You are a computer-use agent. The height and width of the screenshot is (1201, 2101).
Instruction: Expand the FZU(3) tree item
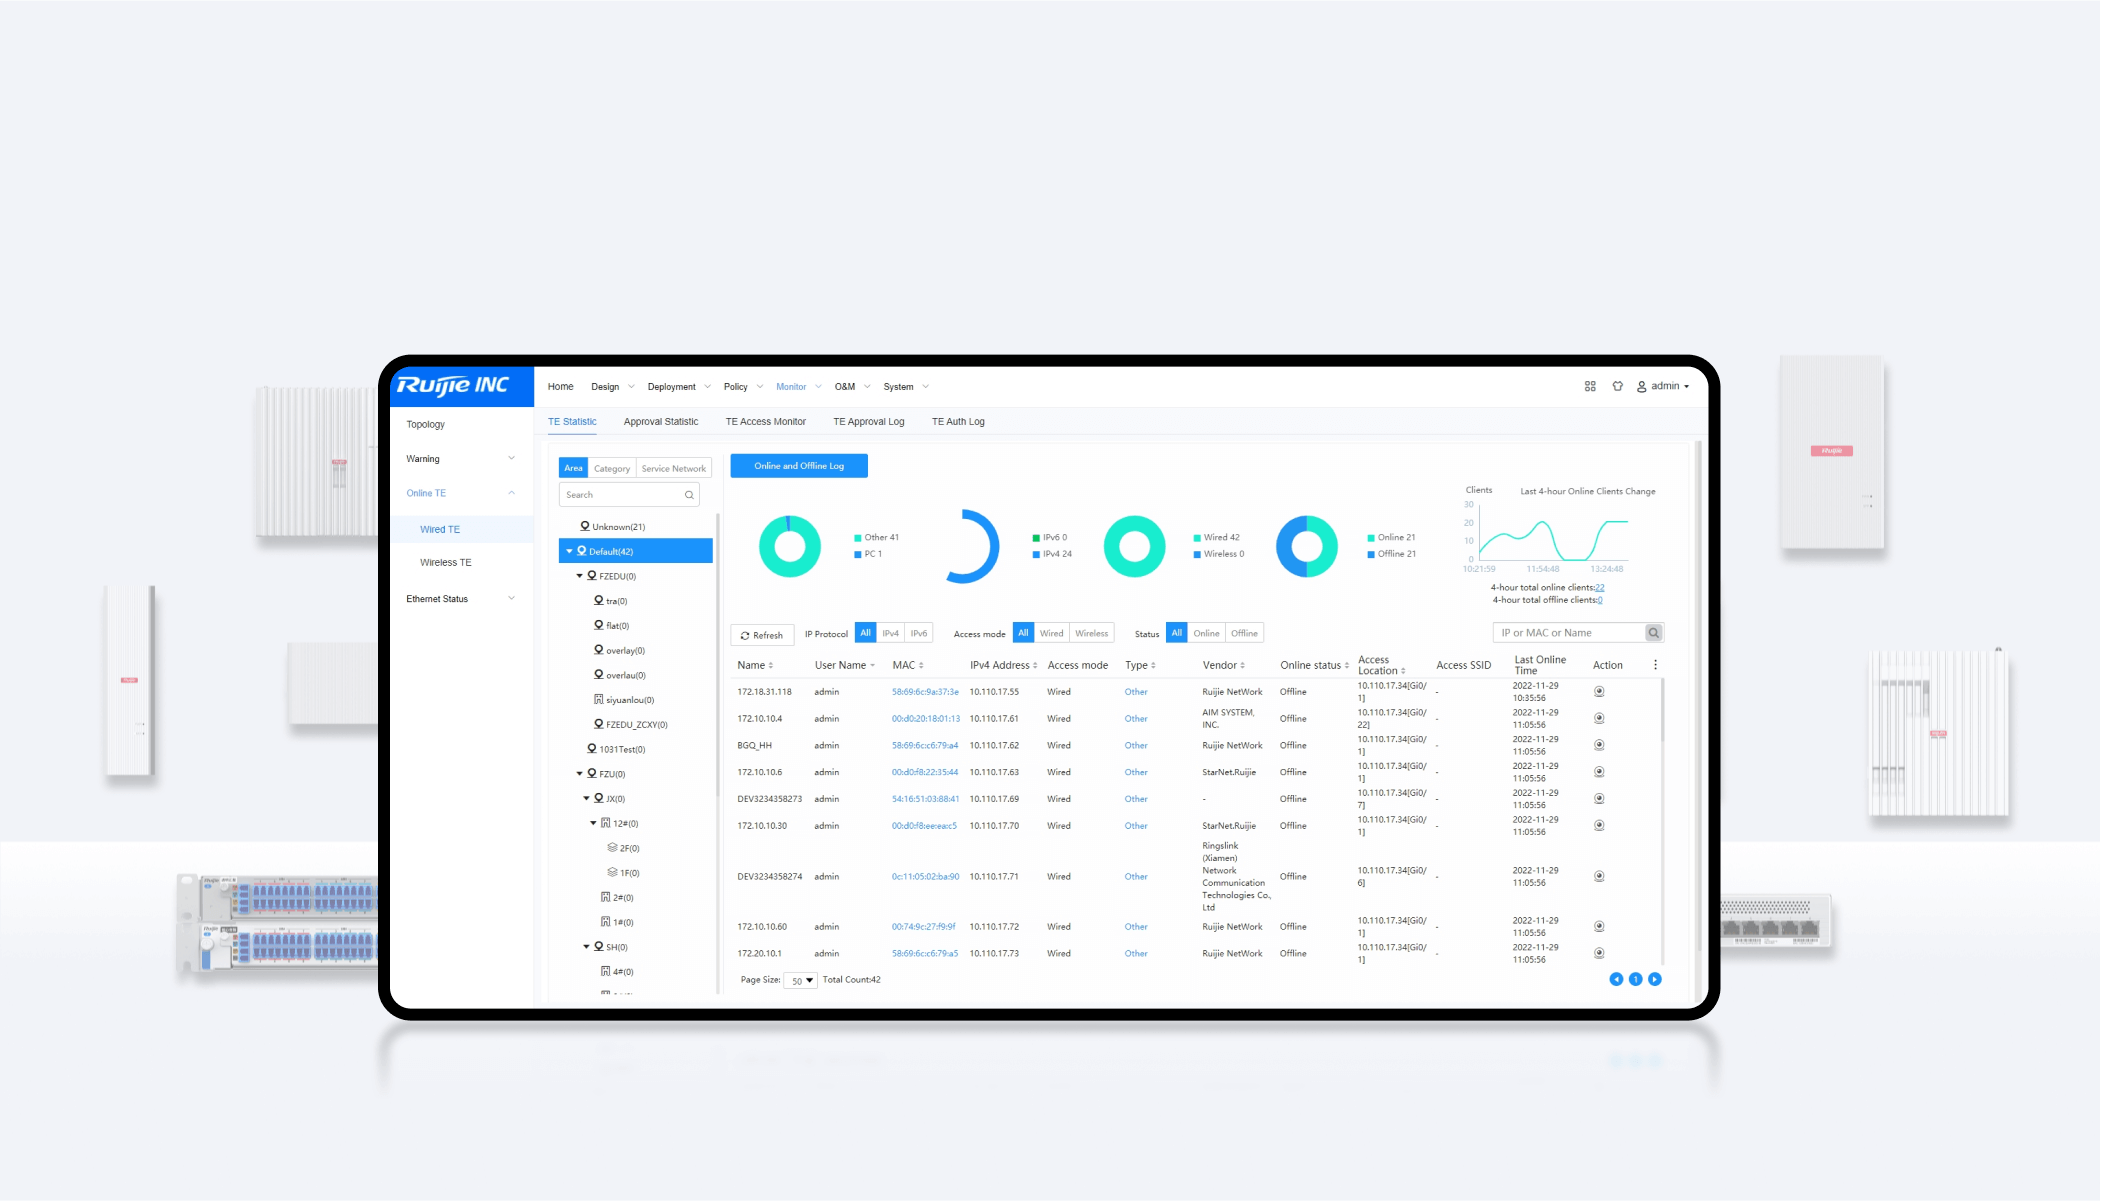579,772
